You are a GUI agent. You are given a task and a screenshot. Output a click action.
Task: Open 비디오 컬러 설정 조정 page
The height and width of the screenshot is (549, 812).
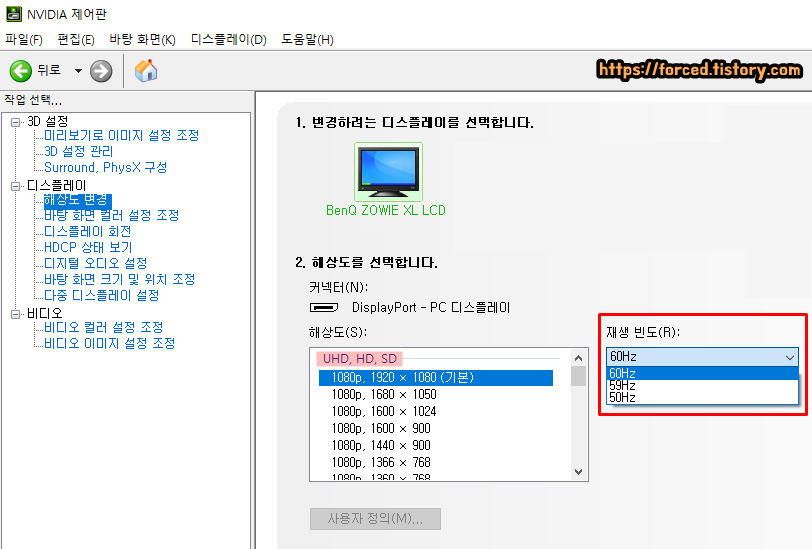point(104,327)
